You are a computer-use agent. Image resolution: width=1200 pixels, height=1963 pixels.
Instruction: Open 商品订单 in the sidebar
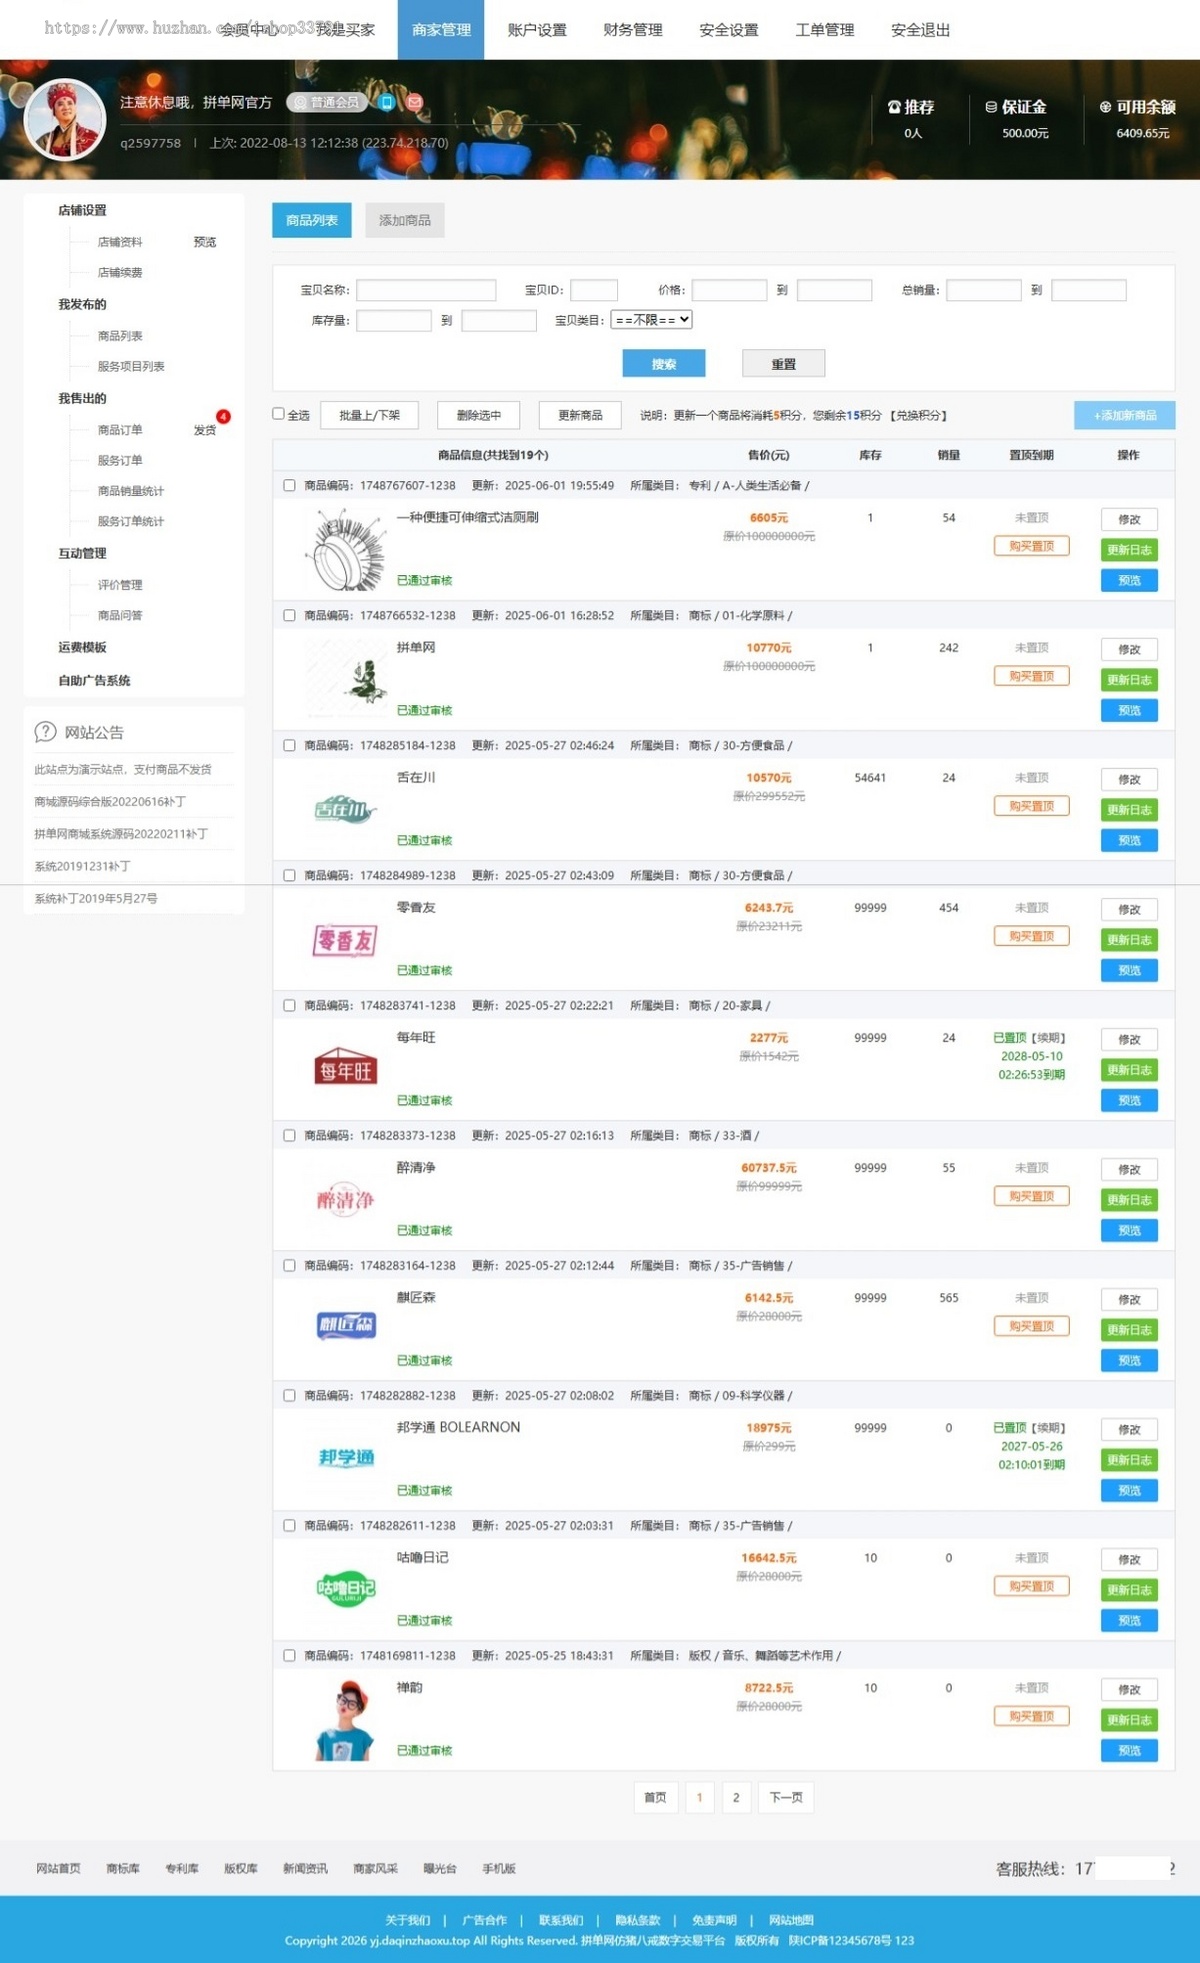tap(120, 430)
